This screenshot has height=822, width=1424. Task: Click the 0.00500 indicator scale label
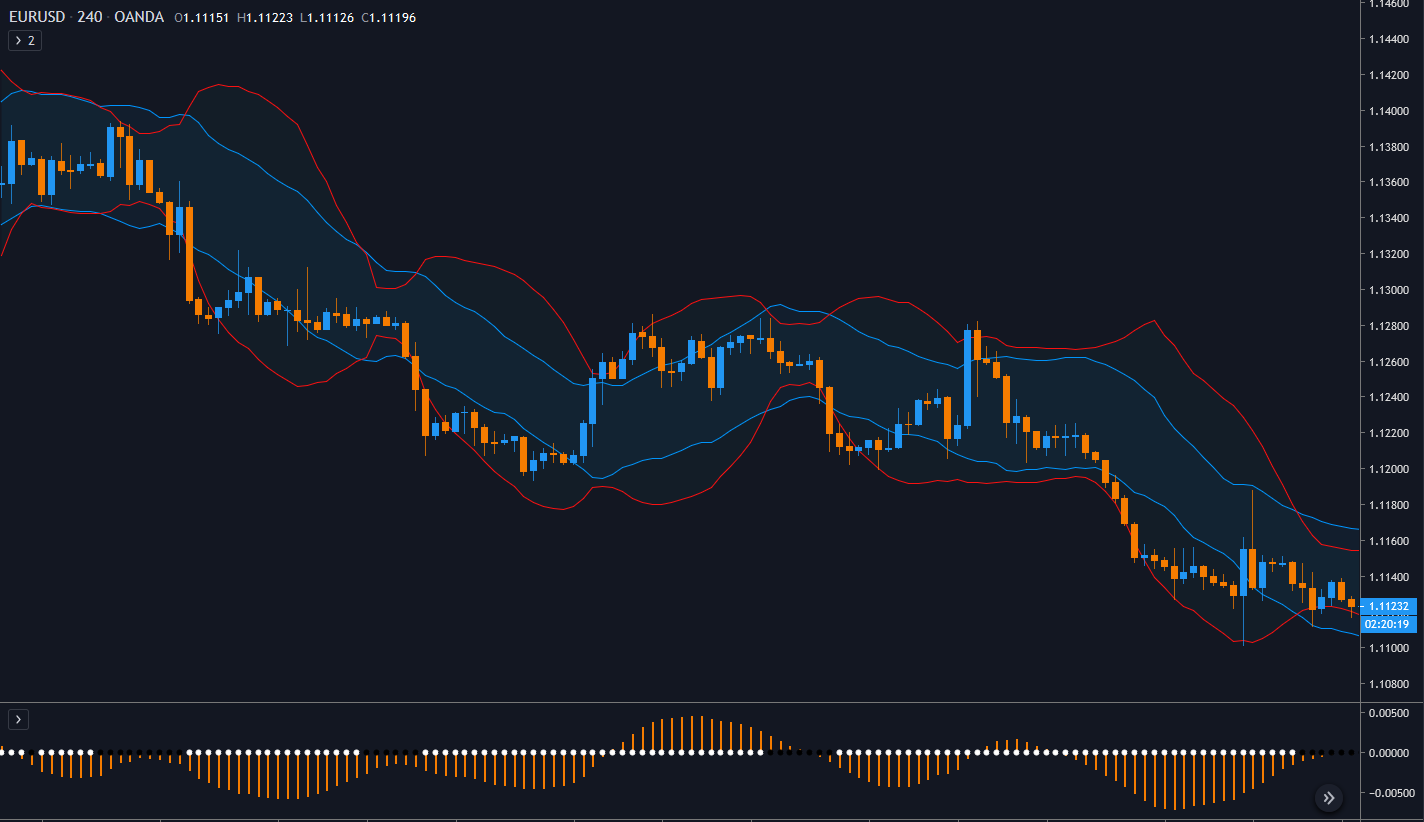(x=1390, y=713)
